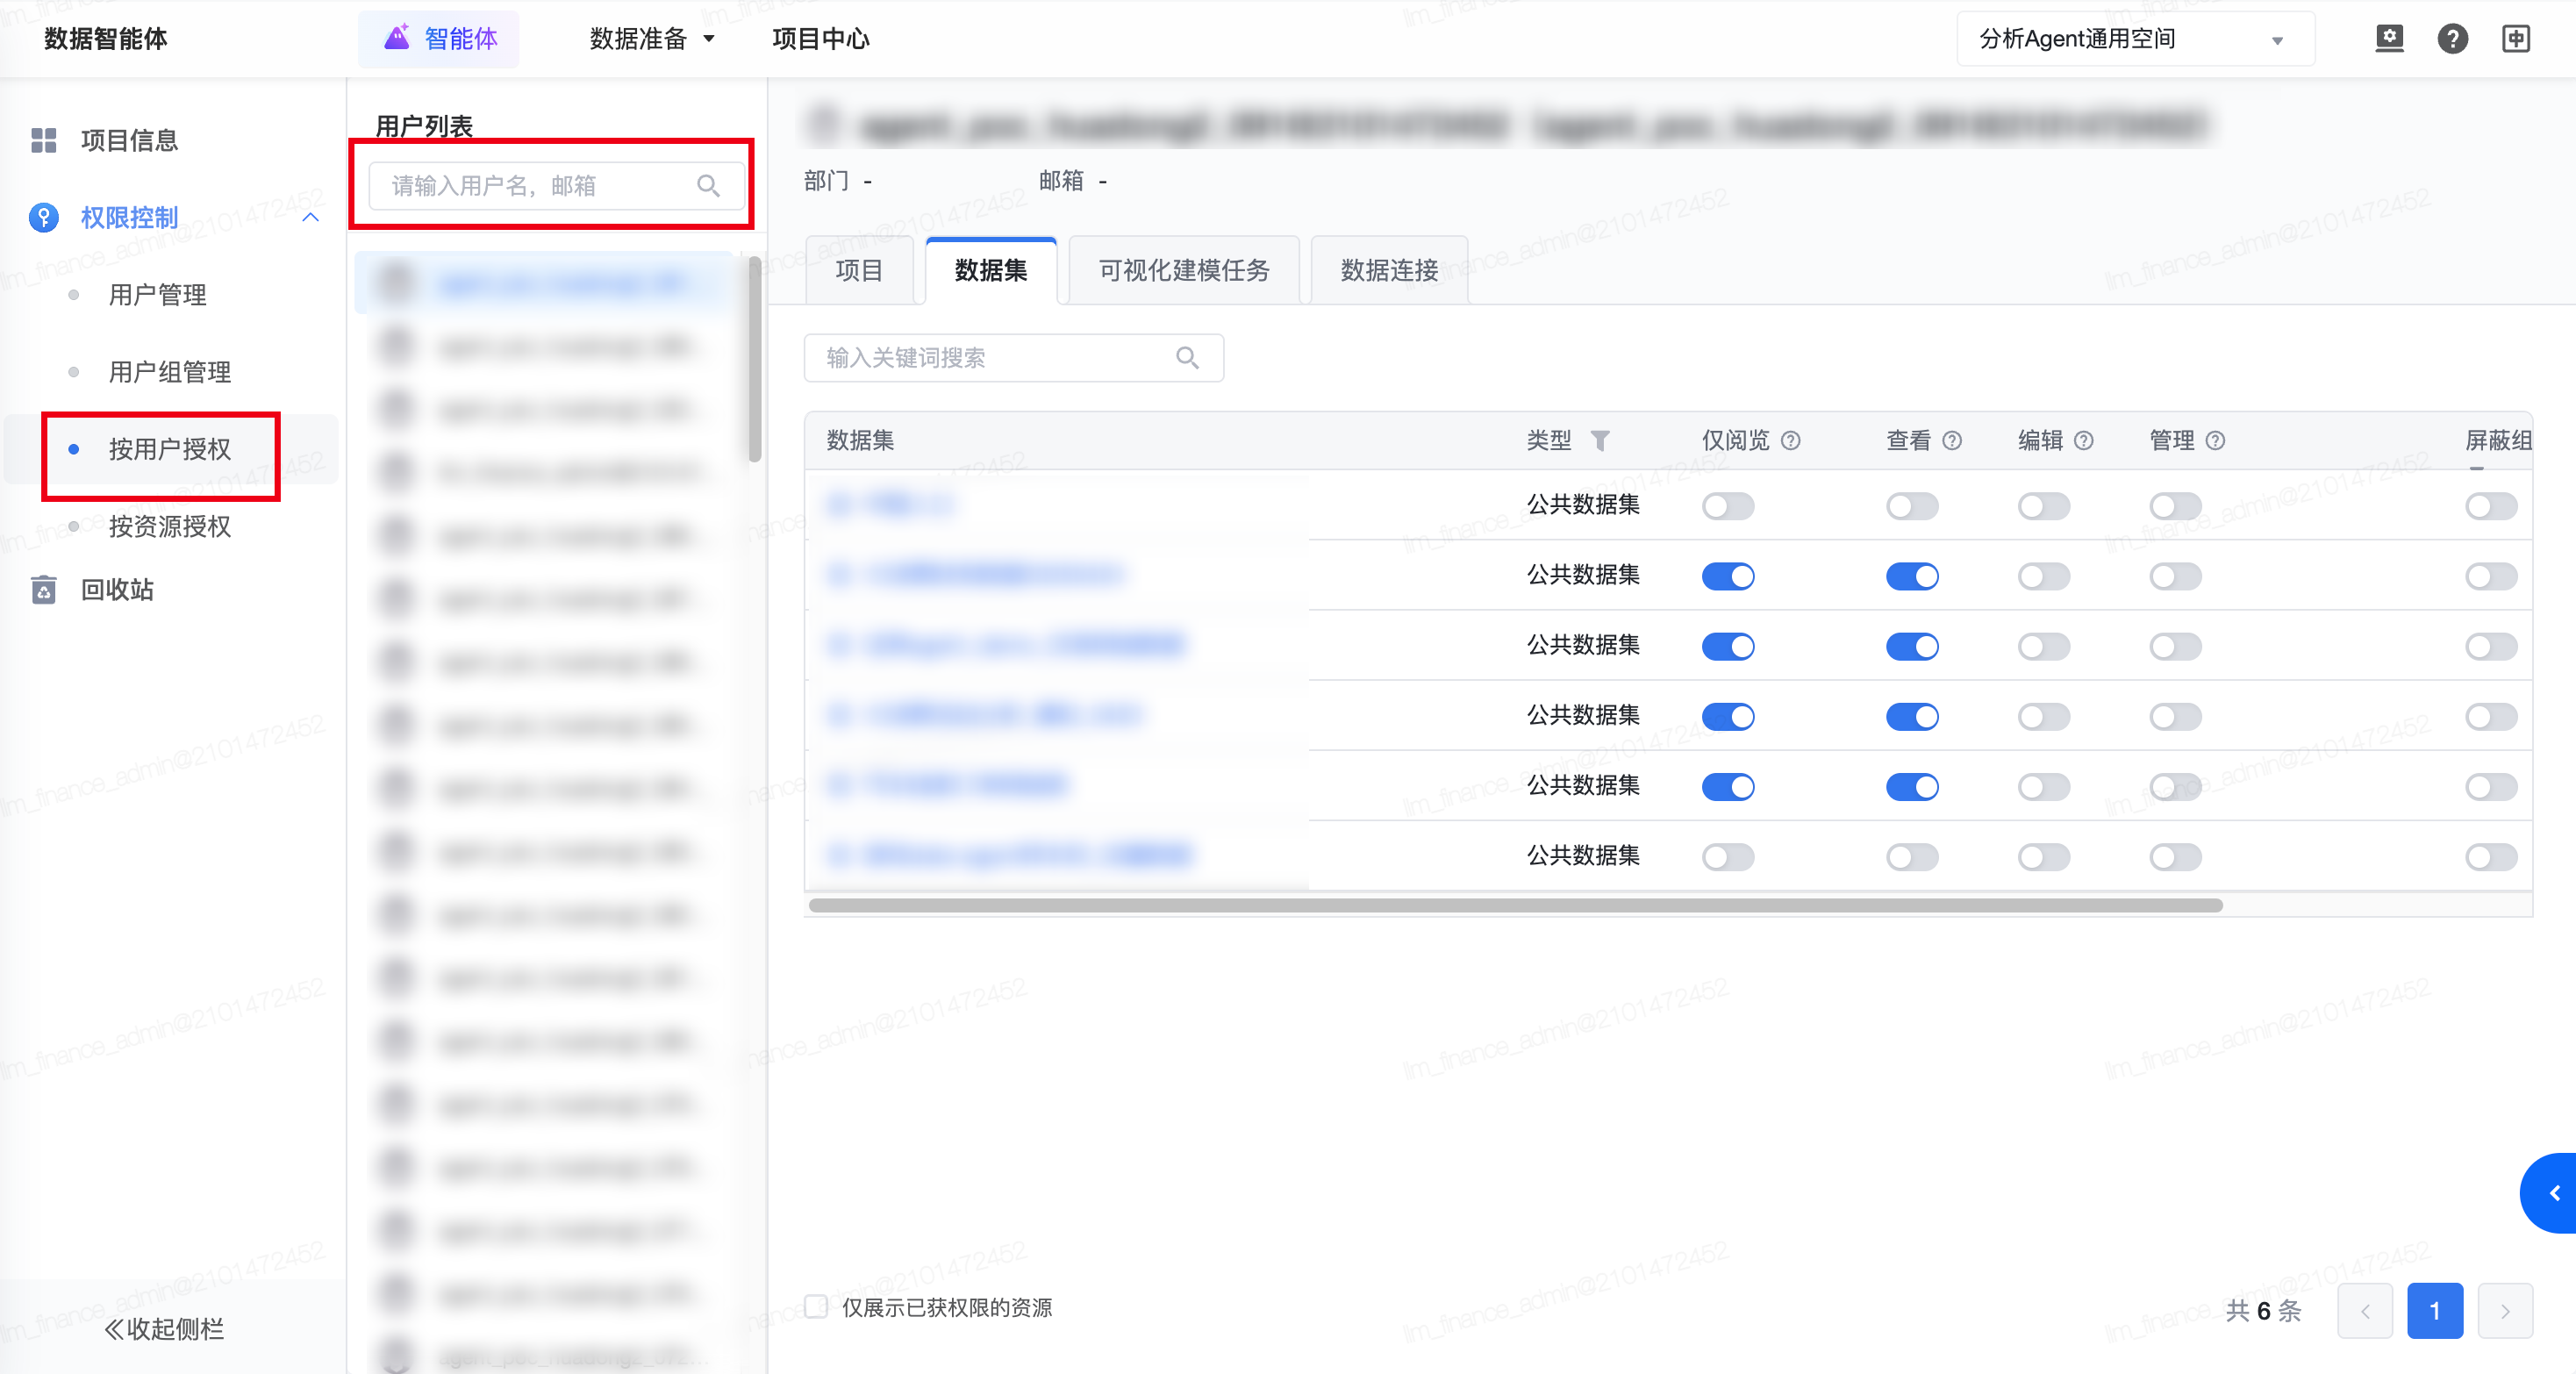Screen dimensions: 2576x1374
Task: Disable 查看 switch in third dataset row
Action: 1912,646
